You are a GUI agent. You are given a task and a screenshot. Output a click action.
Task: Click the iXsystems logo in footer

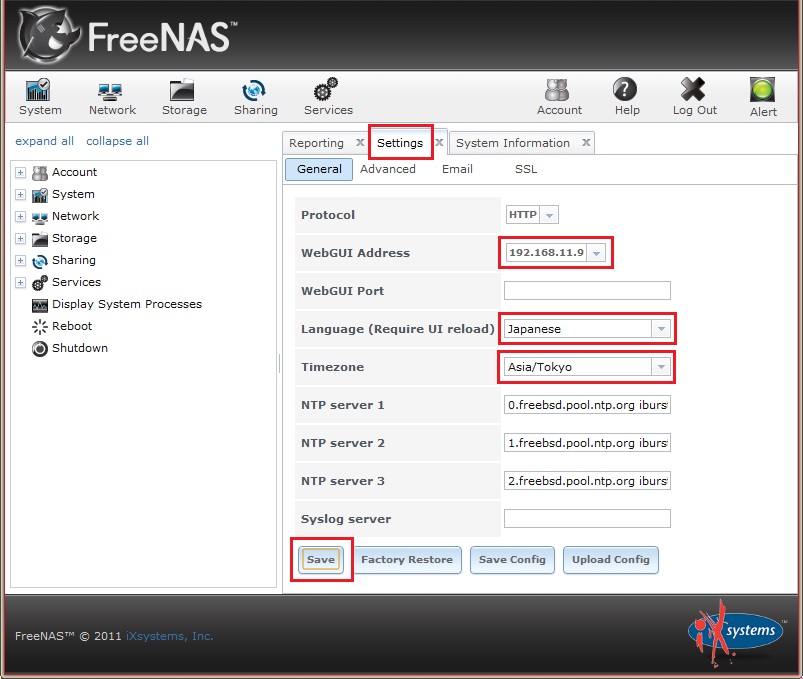pos(734,632)
